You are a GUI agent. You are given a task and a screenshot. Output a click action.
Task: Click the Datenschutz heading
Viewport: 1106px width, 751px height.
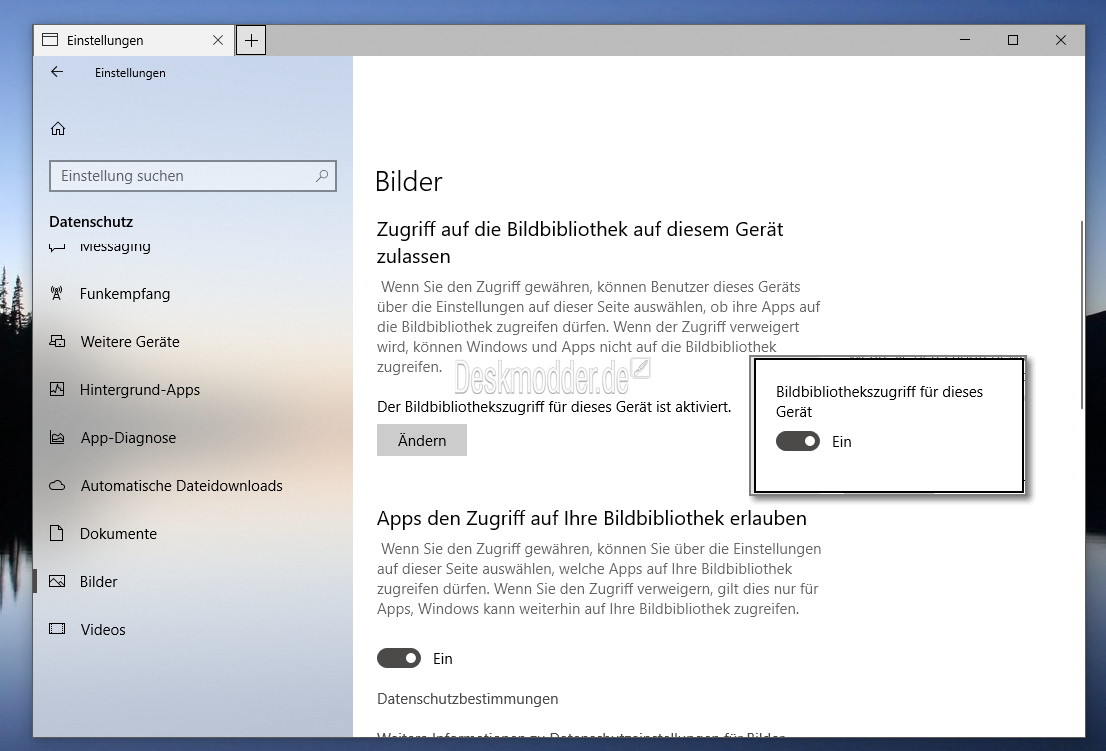pyautogui.click(x=91, y=221)
